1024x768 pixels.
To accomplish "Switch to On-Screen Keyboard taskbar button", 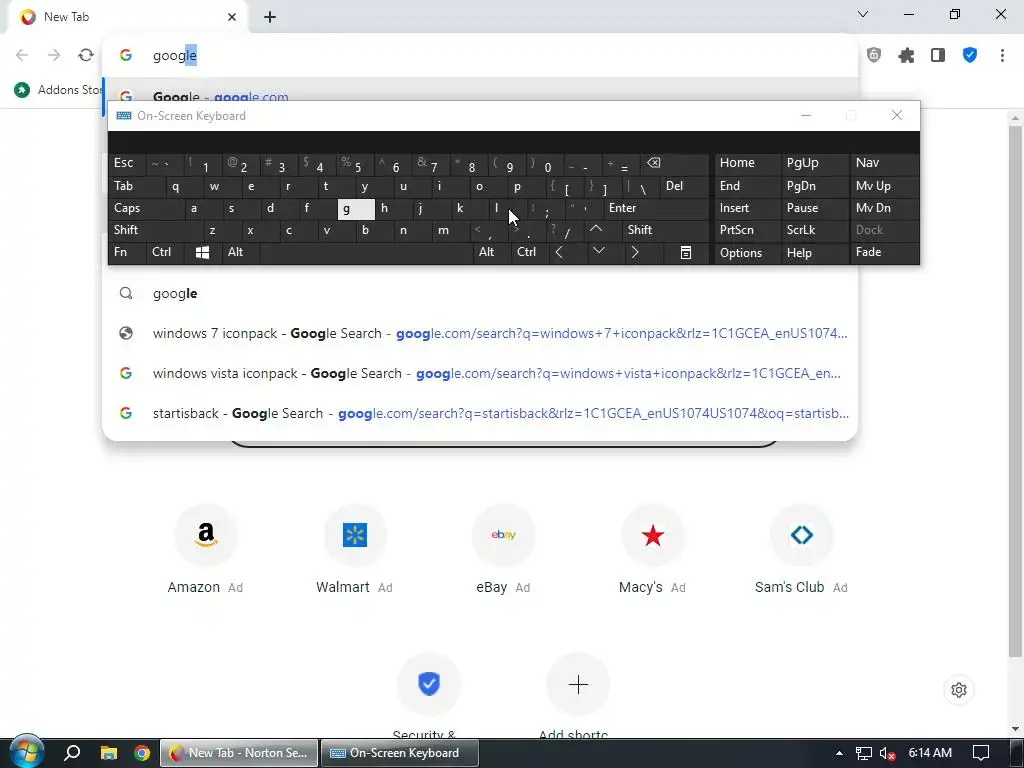I will coord(399,753).
